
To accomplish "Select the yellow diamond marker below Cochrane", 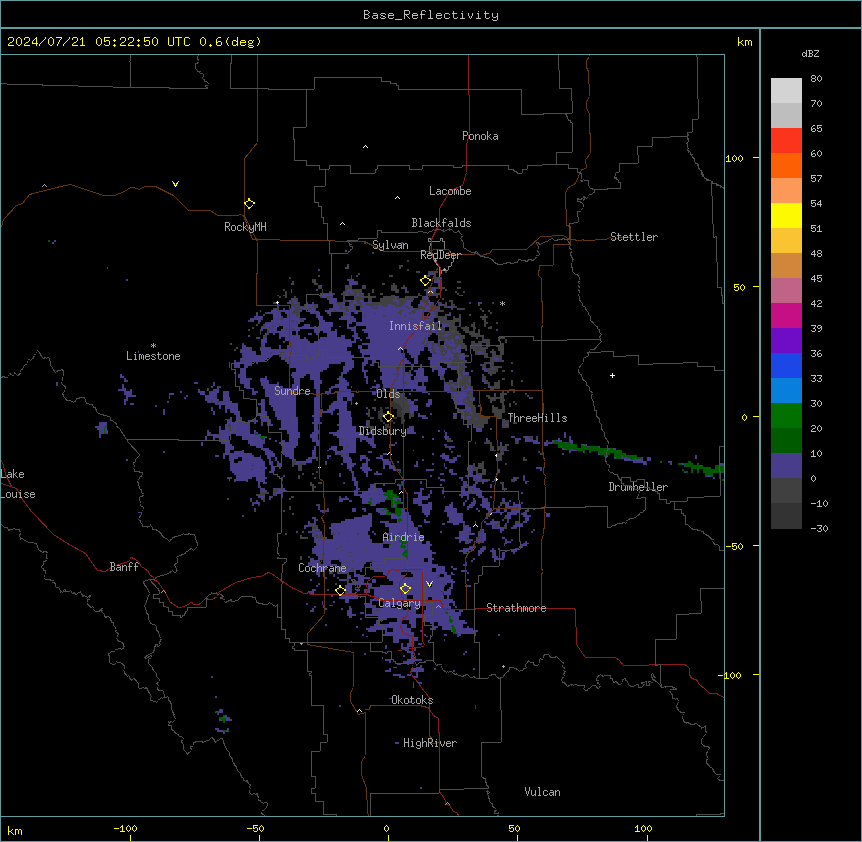I will pyautogui.click(x=340, y=590).
